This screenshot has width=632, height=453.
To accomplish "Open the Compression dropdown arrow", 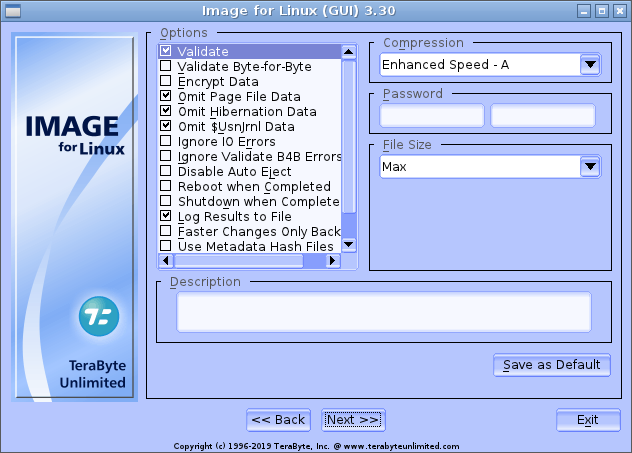I will tap(590, 64).
